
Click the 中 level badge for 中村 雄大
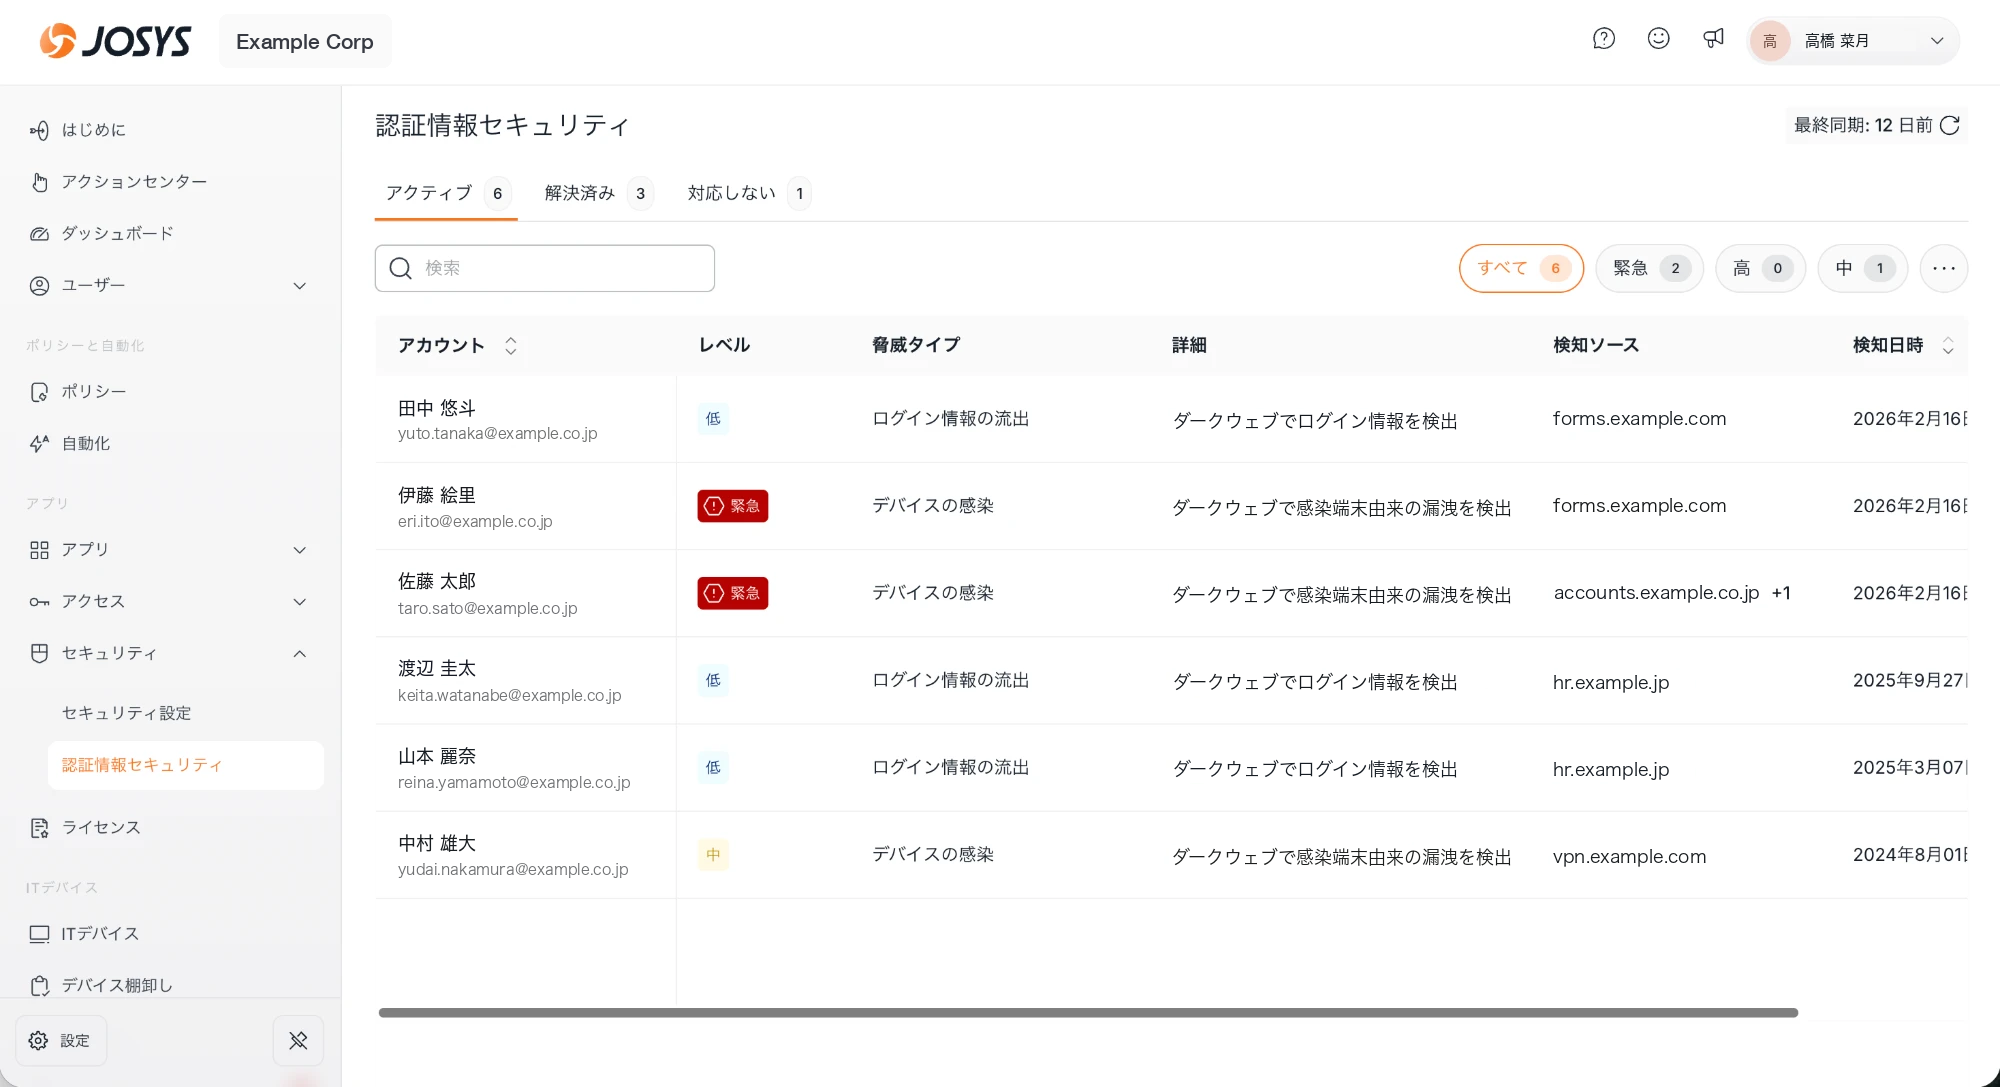click(x=713, y=856)
